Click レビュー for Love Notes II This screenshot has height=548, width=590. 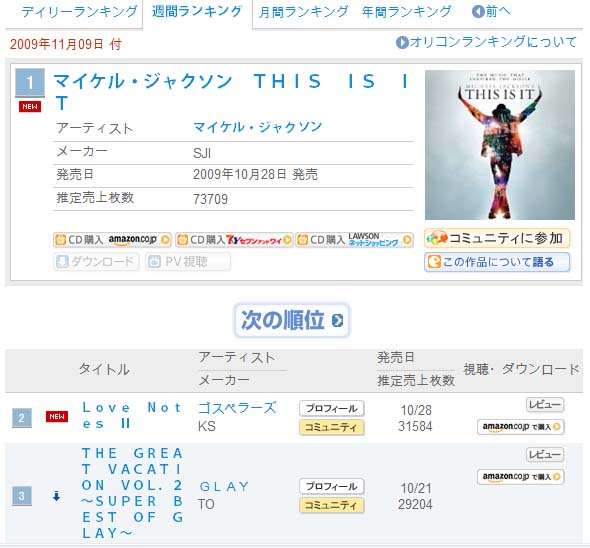pyautogui.click(x=545, y=405)
